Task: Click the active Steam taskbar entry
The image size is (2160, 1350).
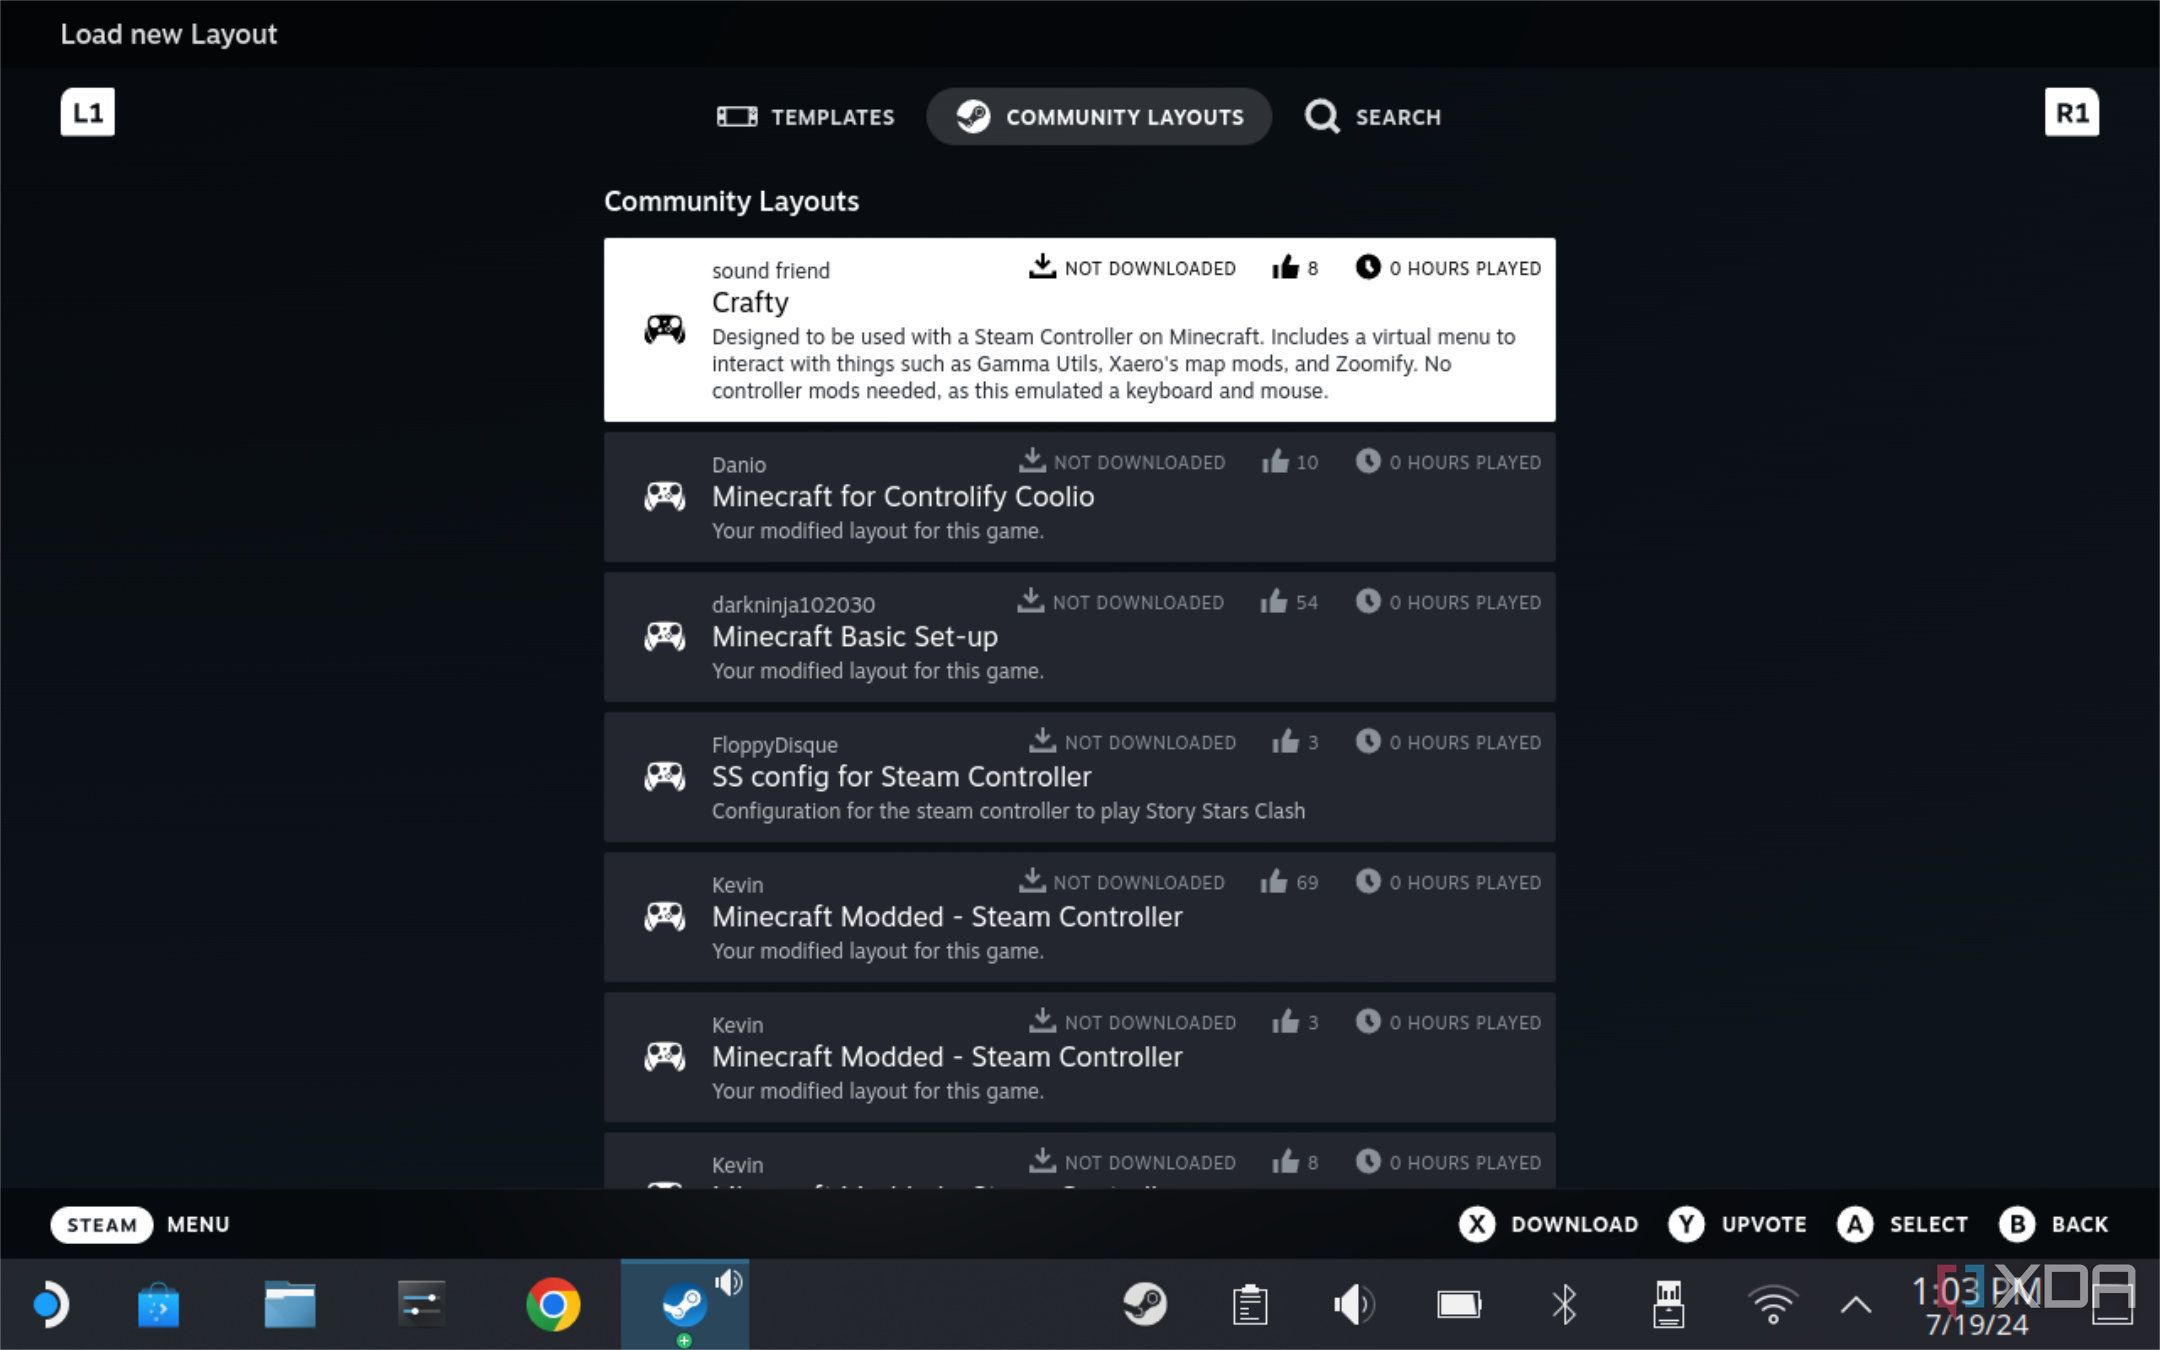Action: (x=685, y=1304)
